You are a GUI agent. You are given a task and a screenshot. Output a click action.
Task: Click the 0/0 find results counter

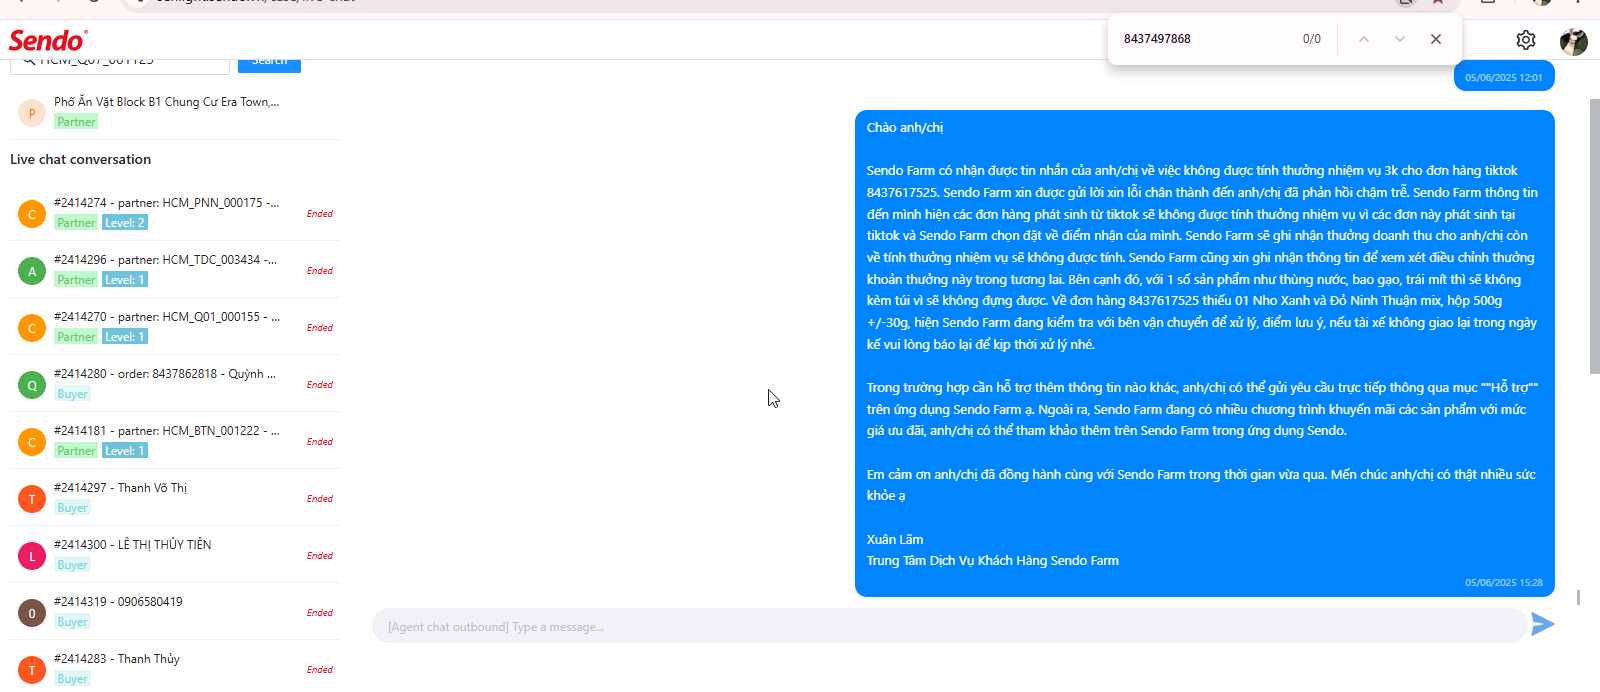pyautogui.click(x=1311, y=39)
